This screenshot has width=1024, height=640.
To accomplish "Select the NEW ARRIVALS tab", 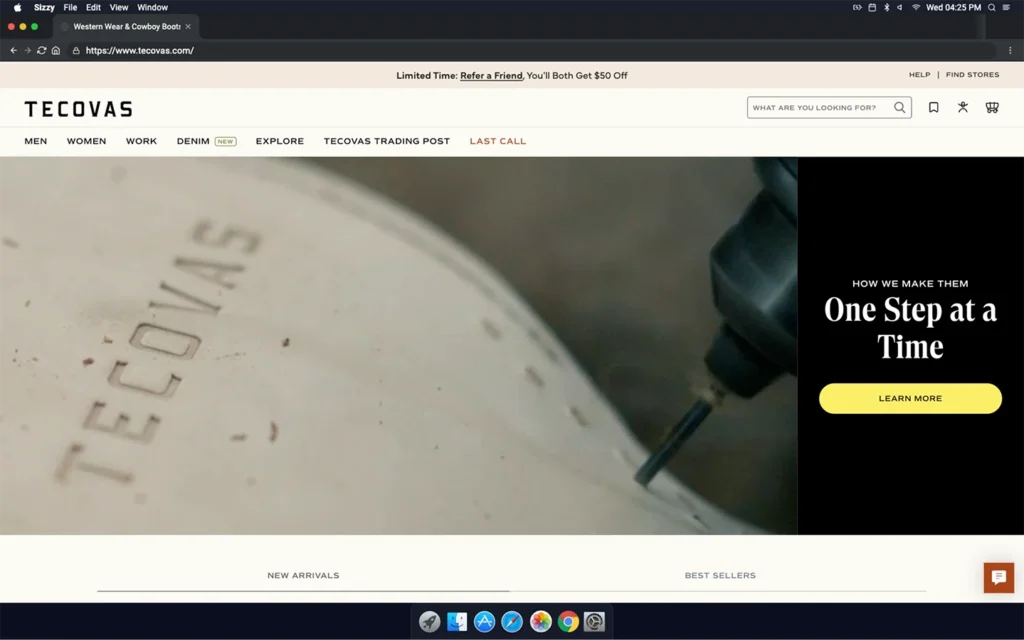I will [x=303, y=576].
